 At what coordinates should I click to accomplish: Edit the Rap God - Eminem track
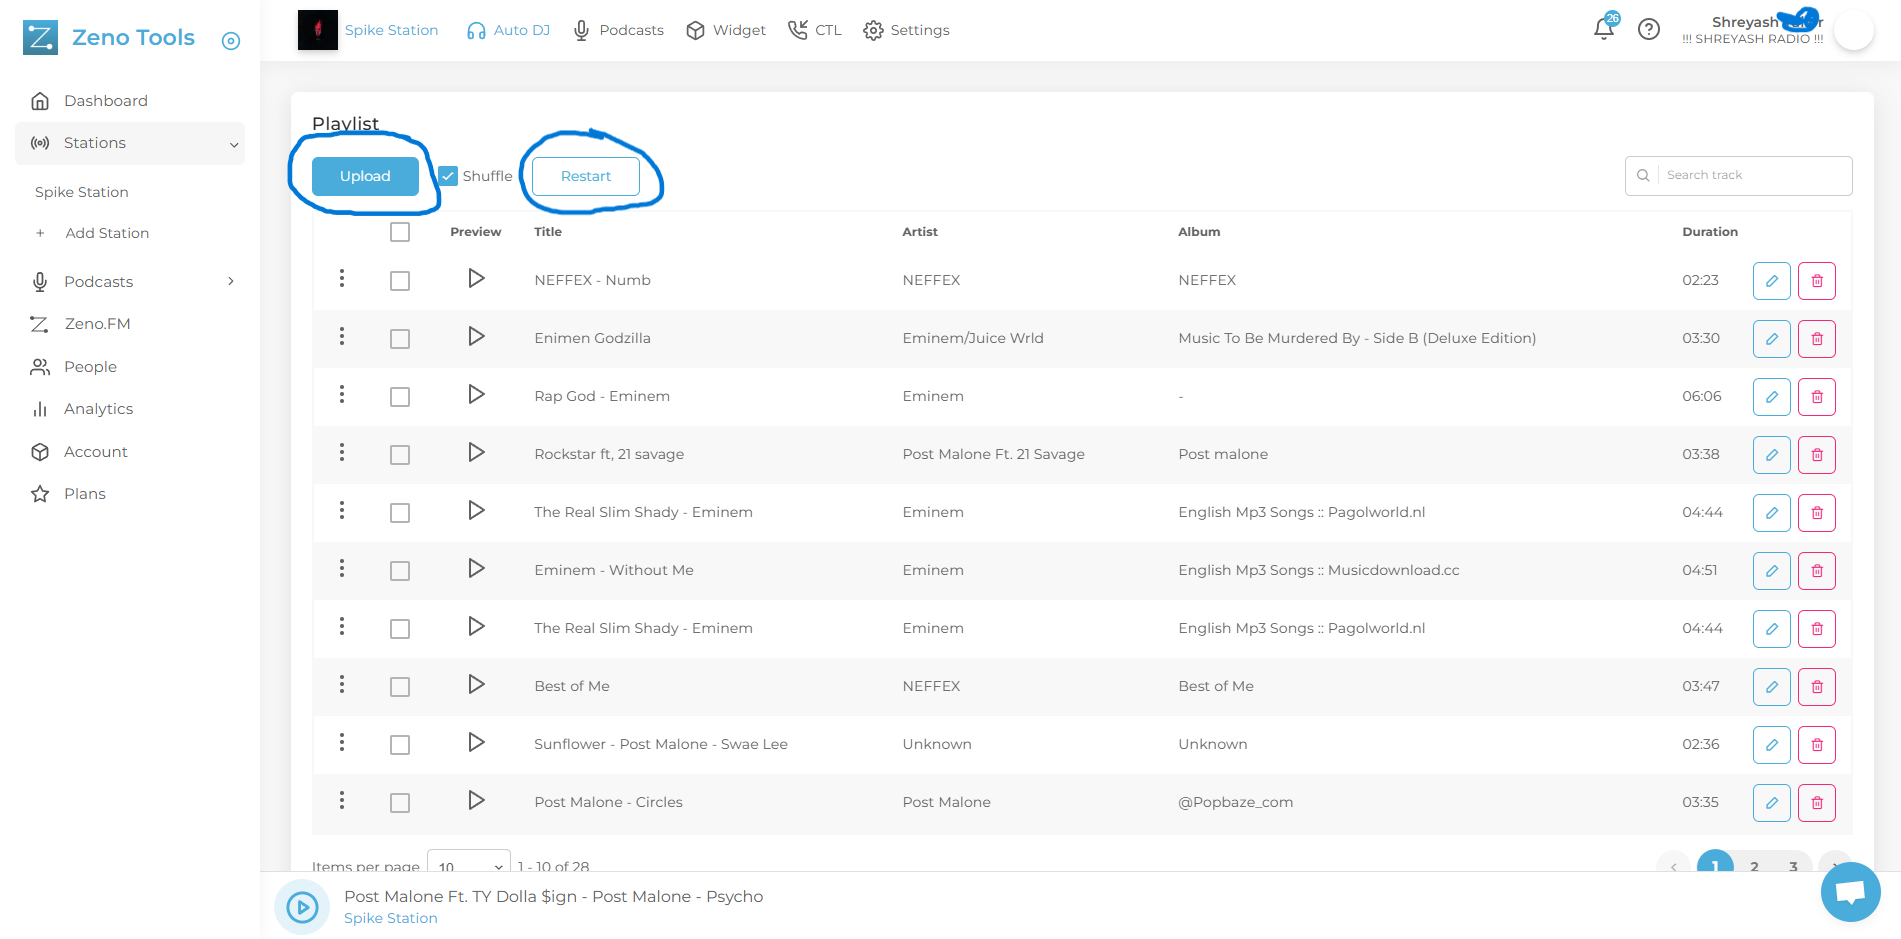[1772, 397]
